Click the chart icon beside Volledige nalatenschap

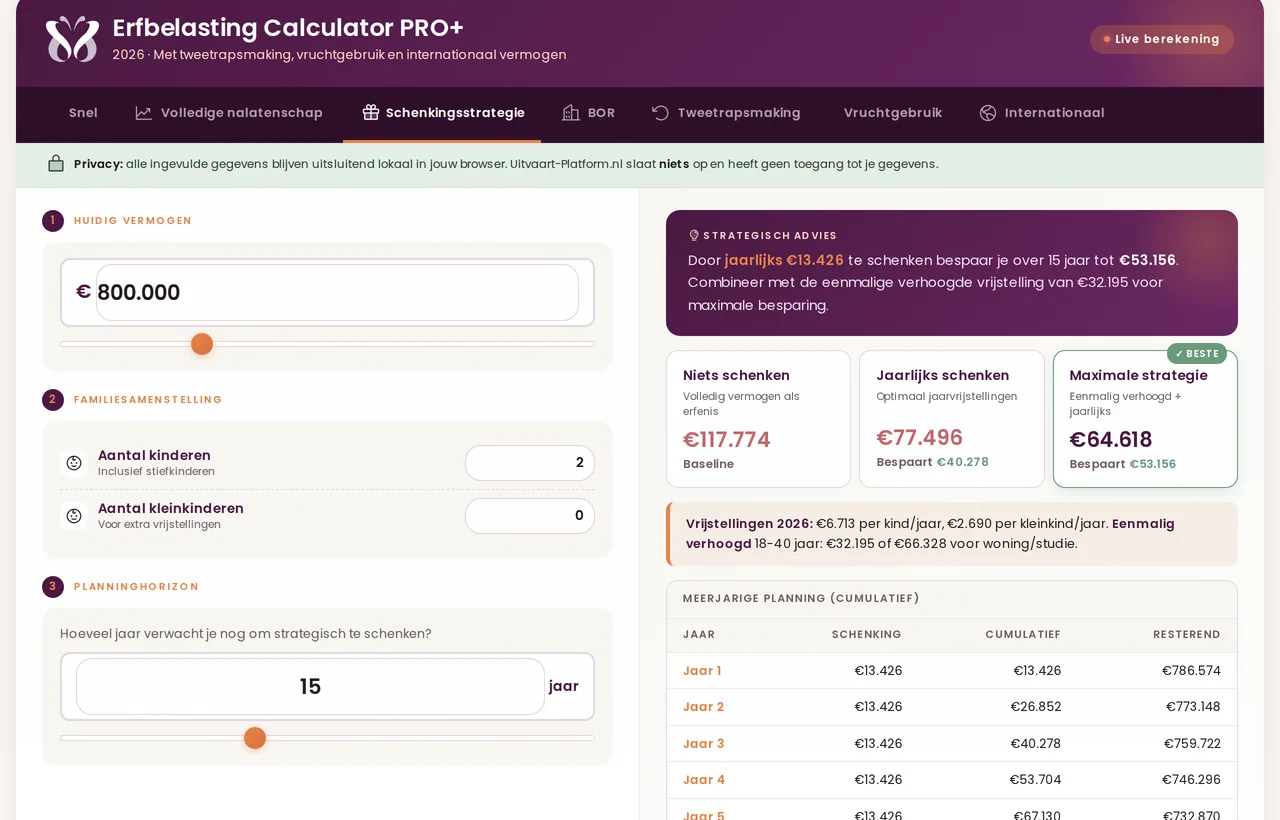point(144,113)
